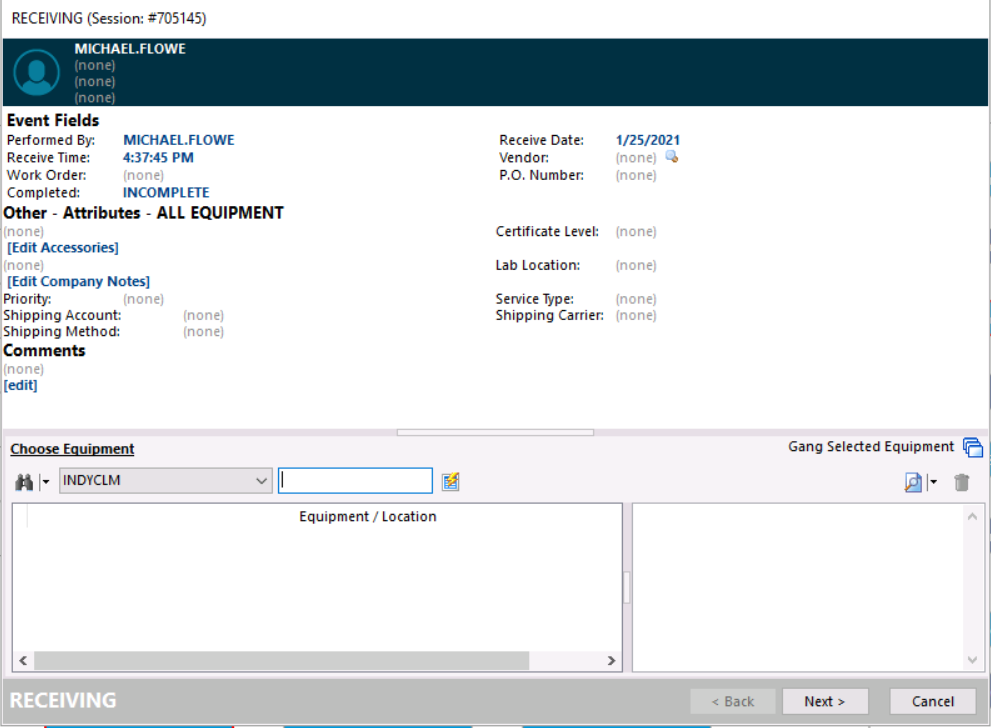Open the preview icon dropdown arrow
The image size is (991, 728).
pyautogui.click(x=933, y=482)
